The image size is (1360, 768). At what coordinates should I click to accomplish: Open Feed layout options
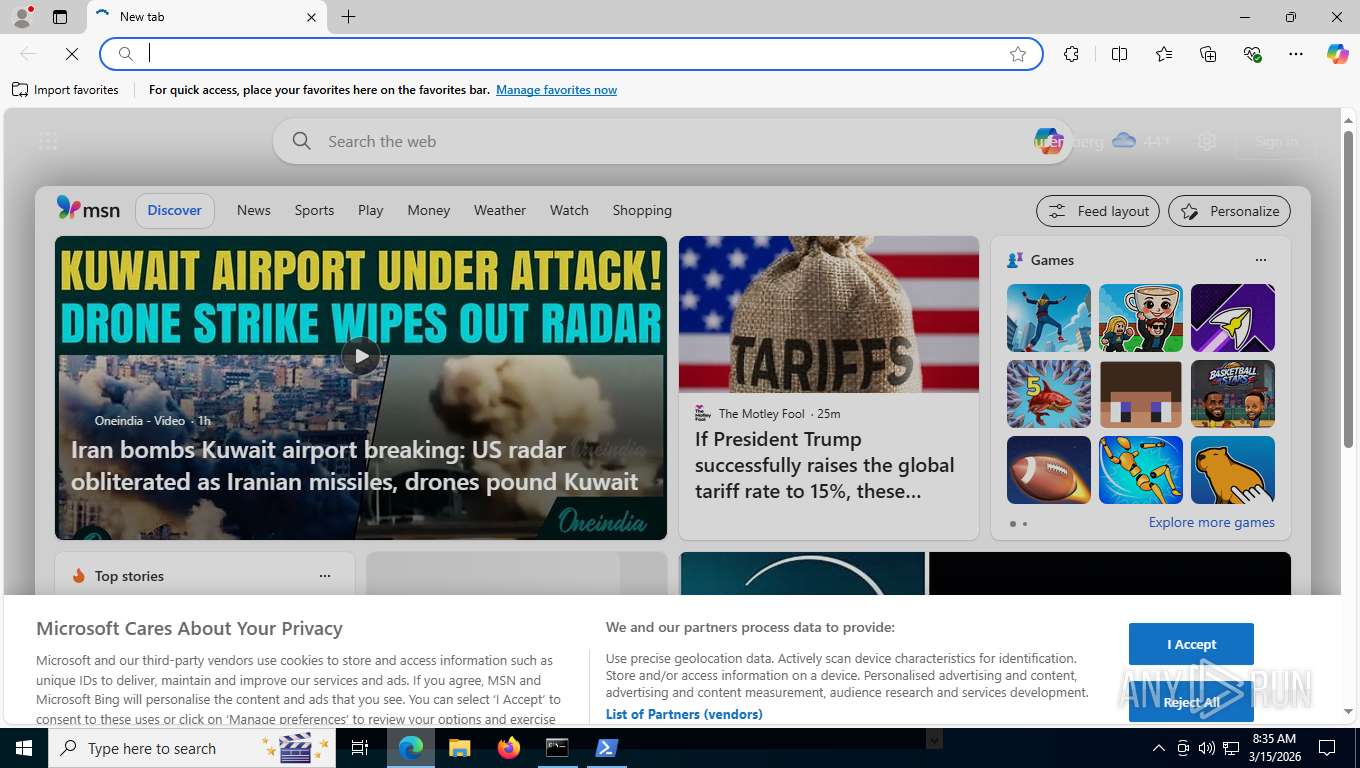[x=1098, y=211]
